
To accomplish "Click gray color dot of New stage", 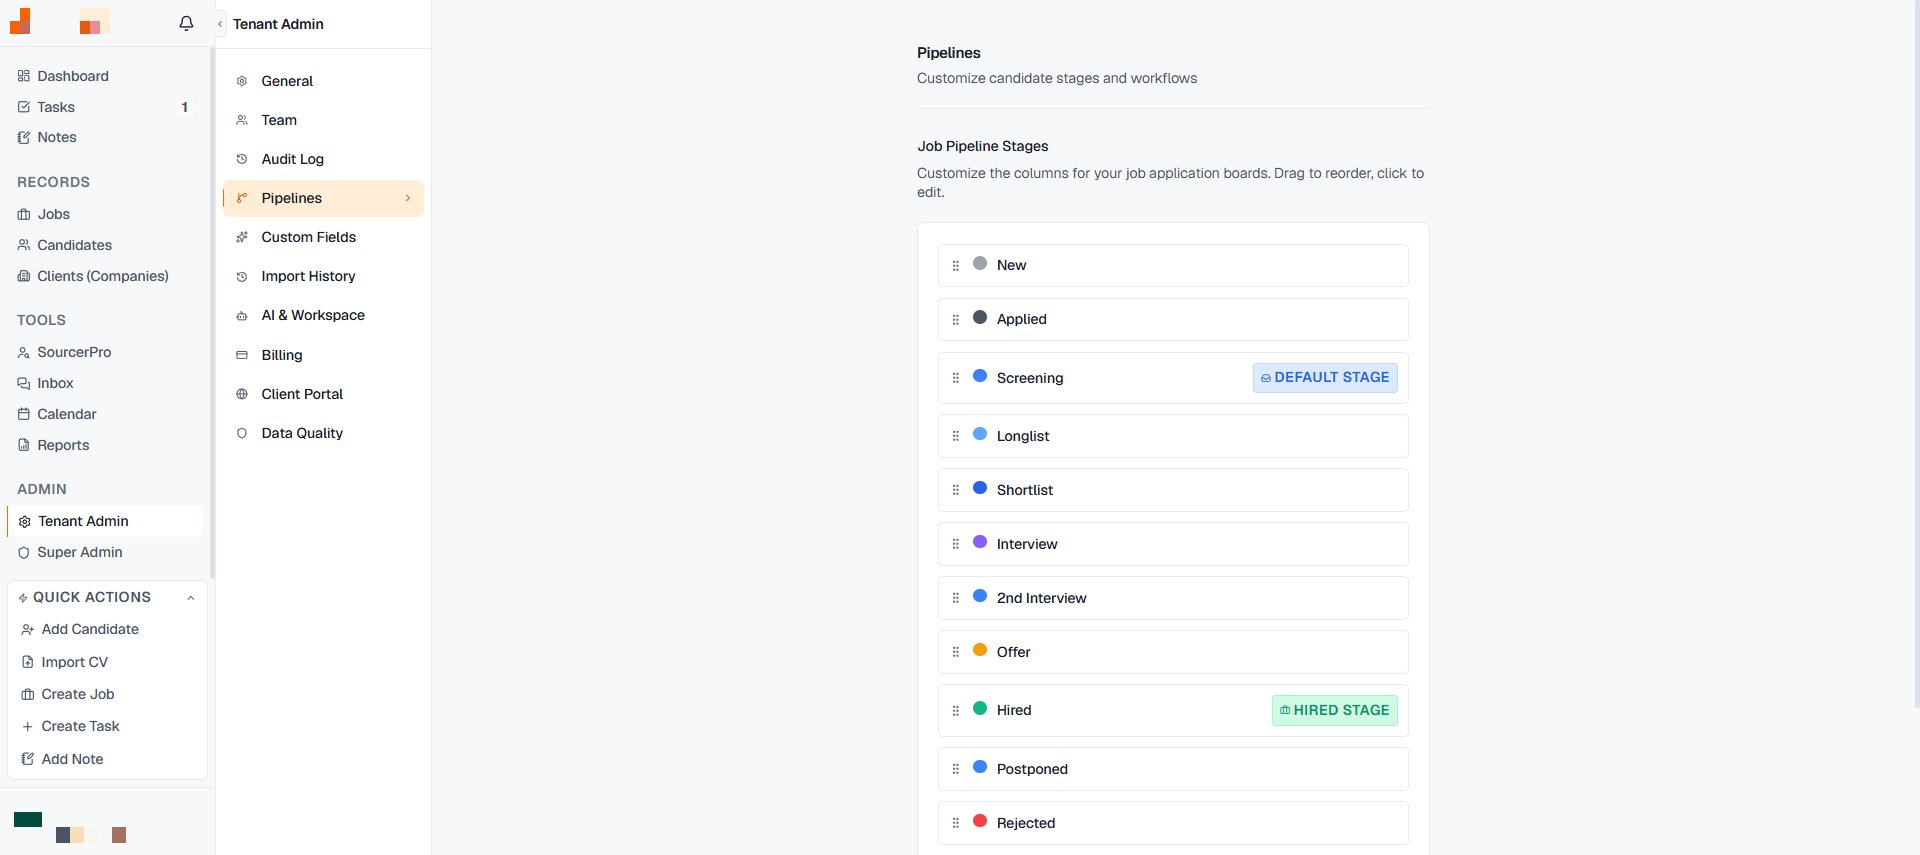I will coord(980,264).
